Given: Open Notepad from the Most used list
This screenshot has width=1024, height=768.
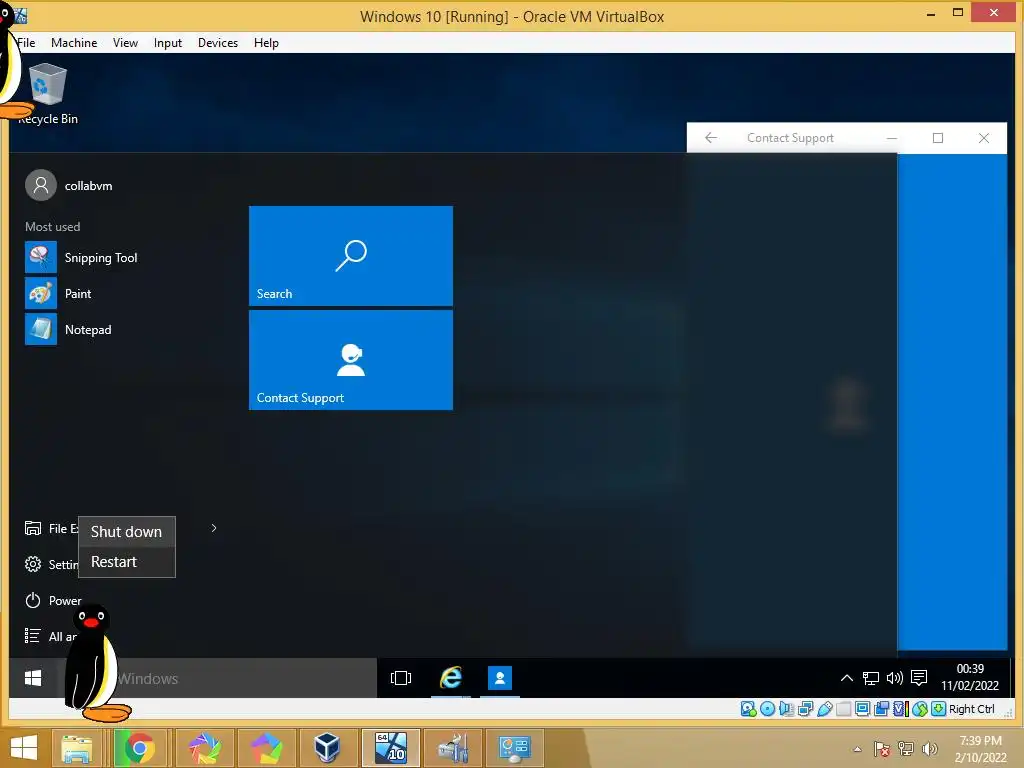Looking at the screenshot, I should point(69,329).
